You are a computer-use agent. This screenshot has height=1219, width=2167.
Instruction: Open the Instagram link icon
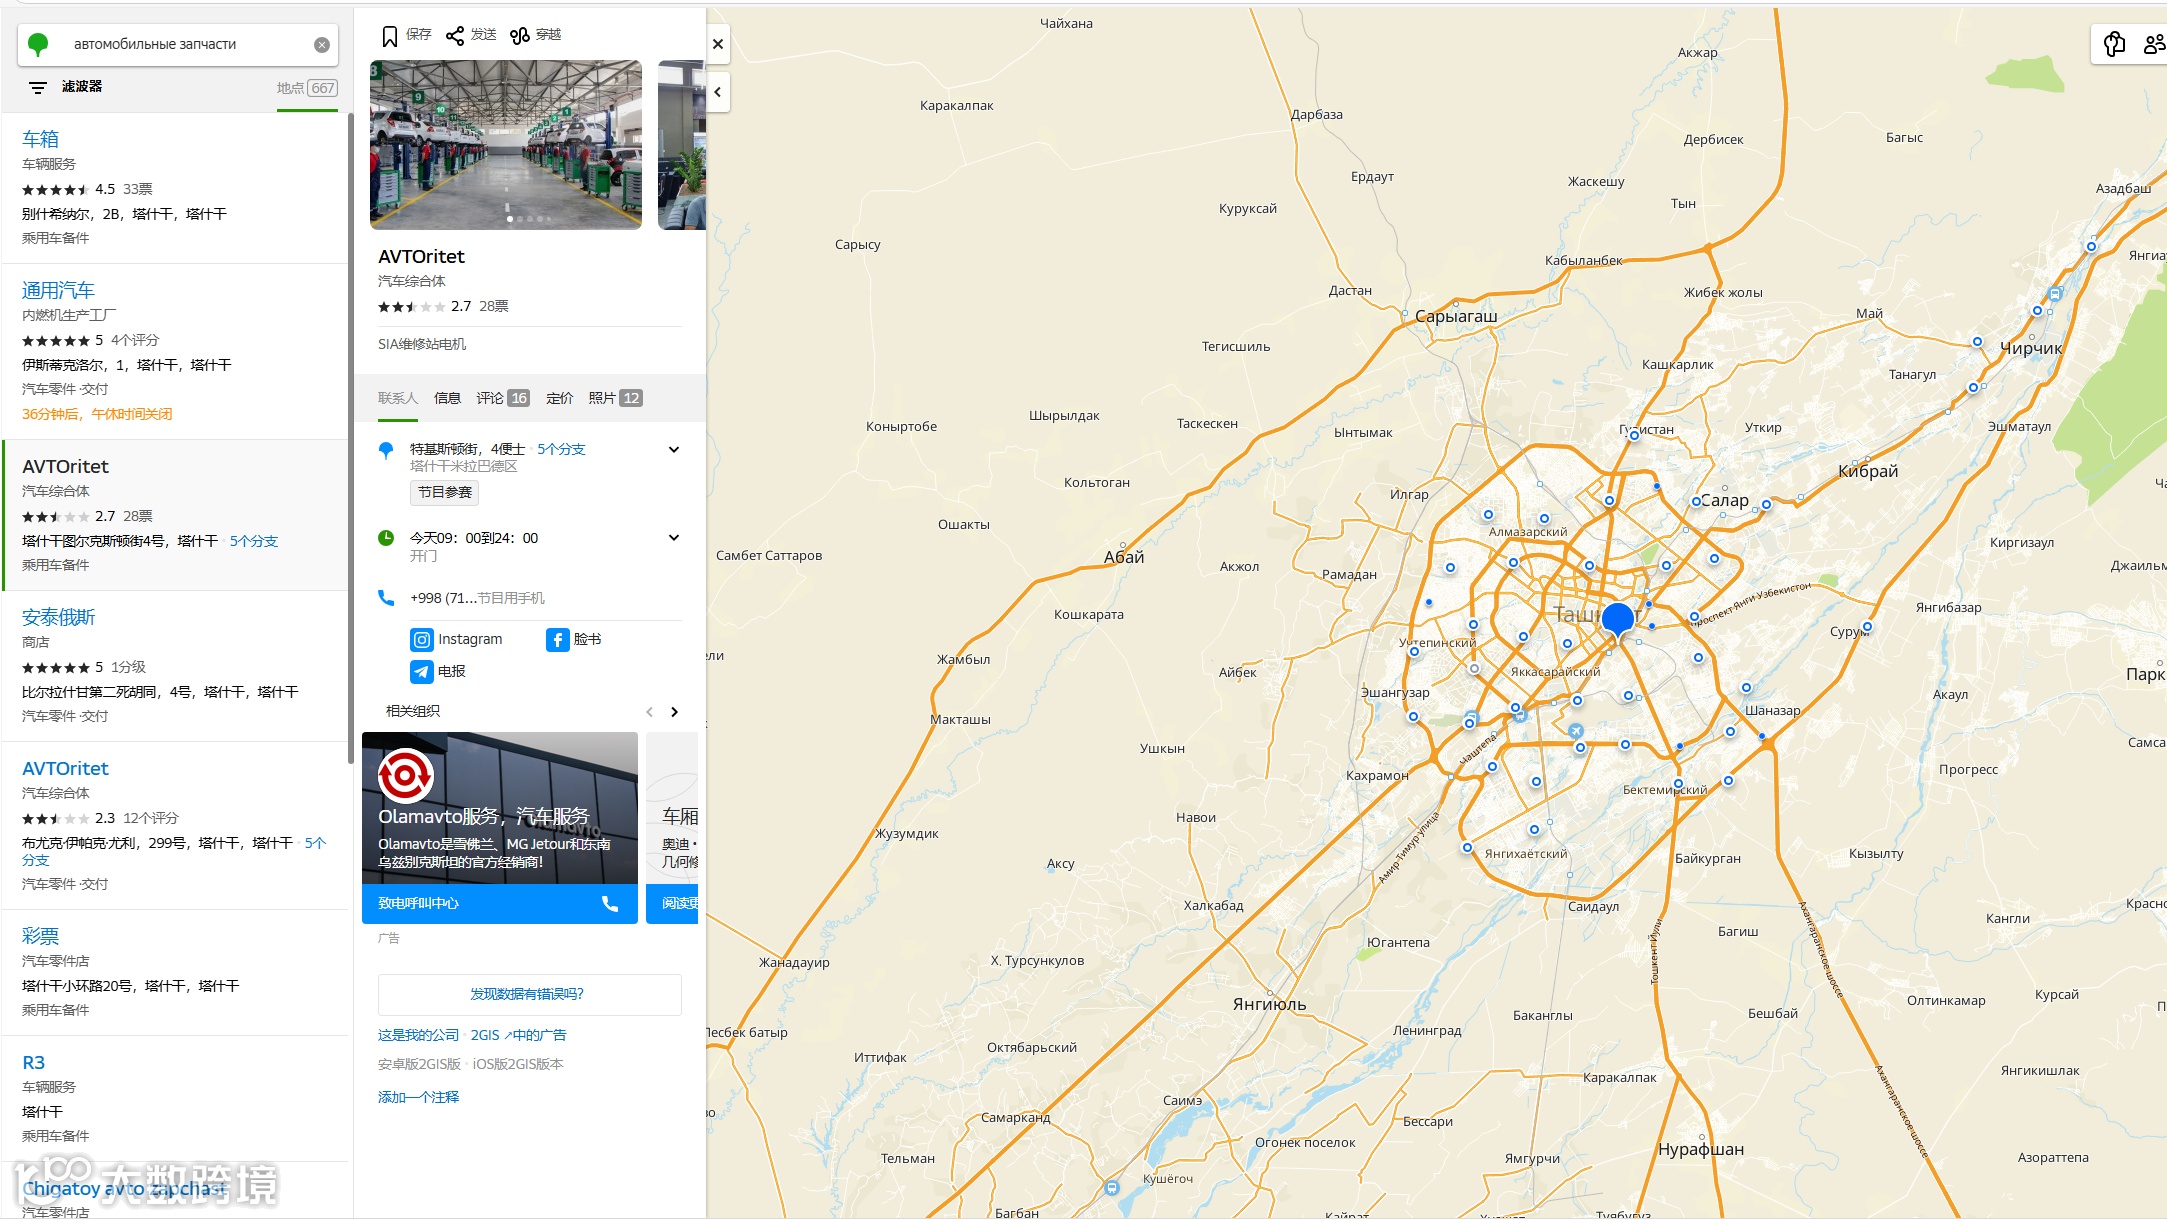pyautogui.click(x=422, y=640)
